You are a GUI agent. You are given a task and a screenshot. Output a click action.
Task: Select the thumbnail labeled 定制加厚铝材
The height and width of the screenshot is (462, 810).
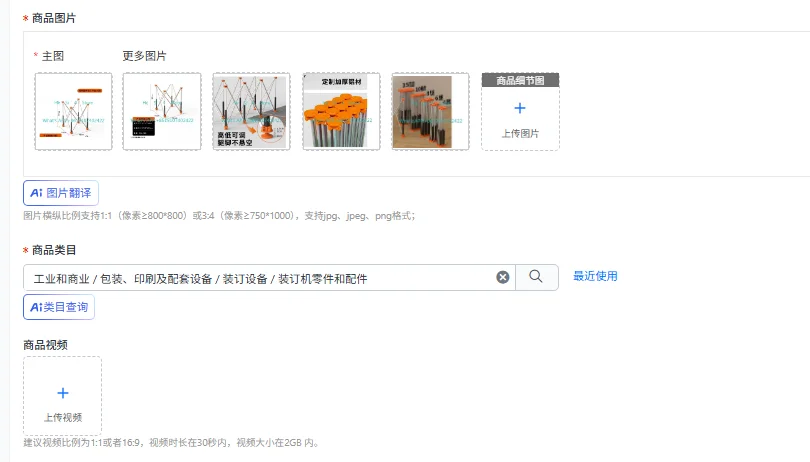click(x=341, y=111)
